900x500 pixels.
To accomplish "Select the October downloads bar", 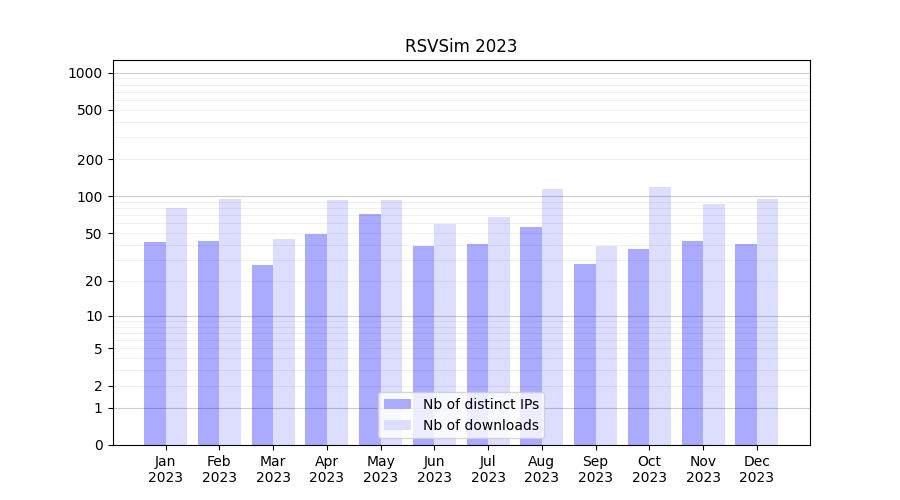I will coord(660,316).
